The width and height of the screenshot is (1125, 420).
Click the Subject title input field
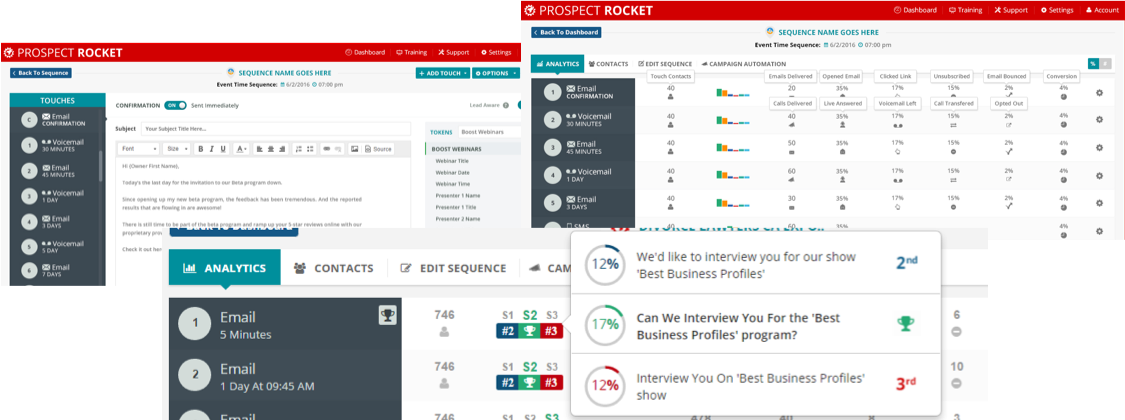[275, 129]
